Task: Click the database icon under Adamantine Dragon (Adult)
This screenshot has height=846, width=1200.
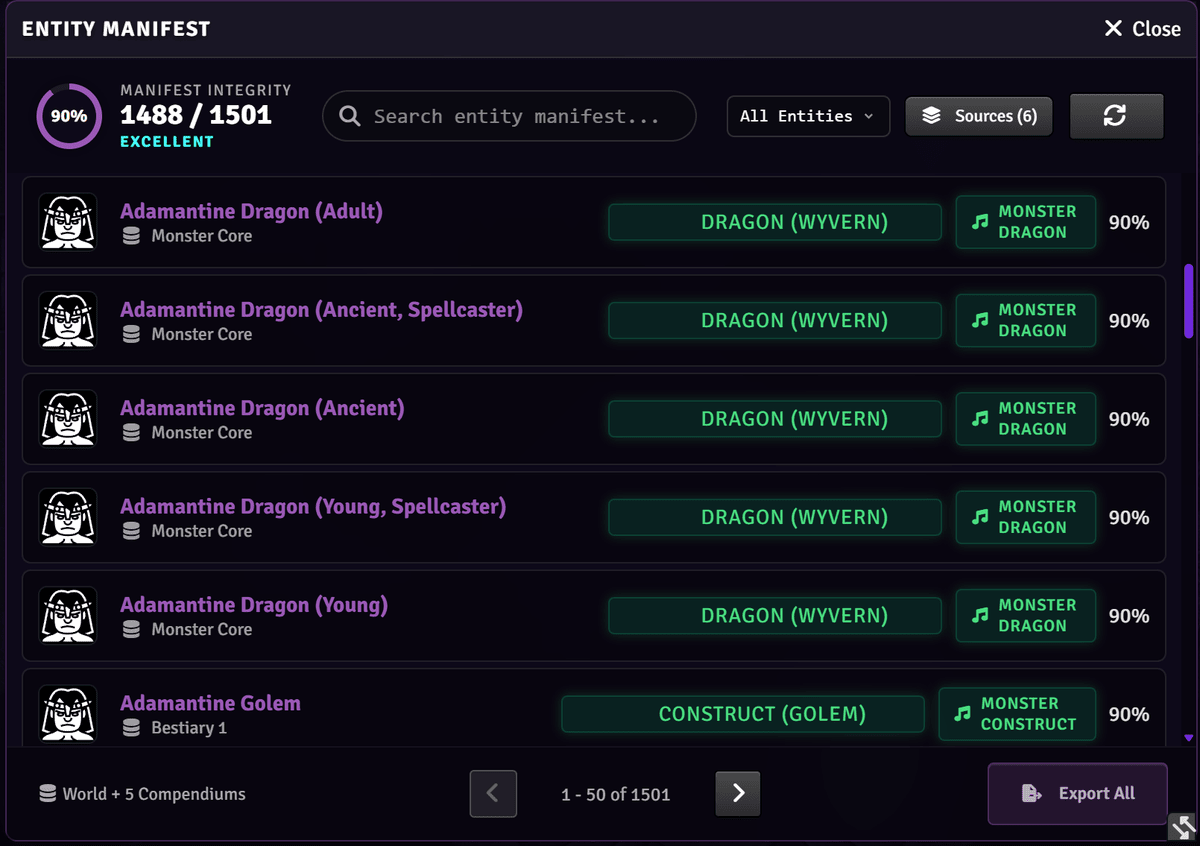Action: pyautogui.click(x=131, y=236)
